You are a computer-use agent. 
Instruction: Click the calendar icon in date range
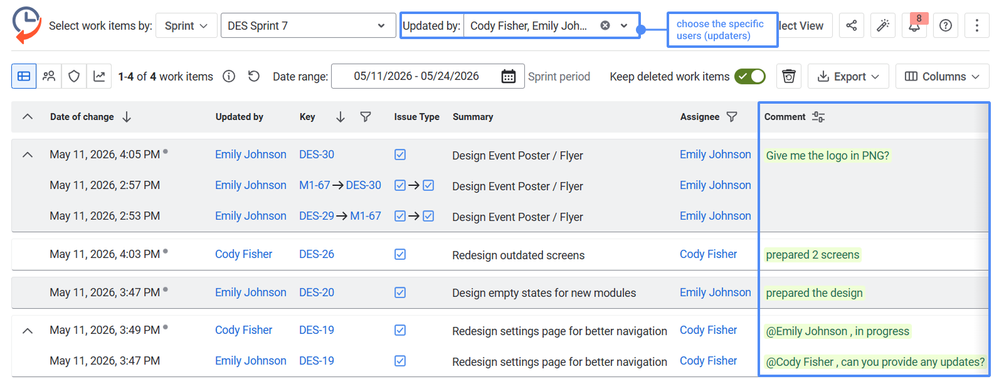(508, 76)
